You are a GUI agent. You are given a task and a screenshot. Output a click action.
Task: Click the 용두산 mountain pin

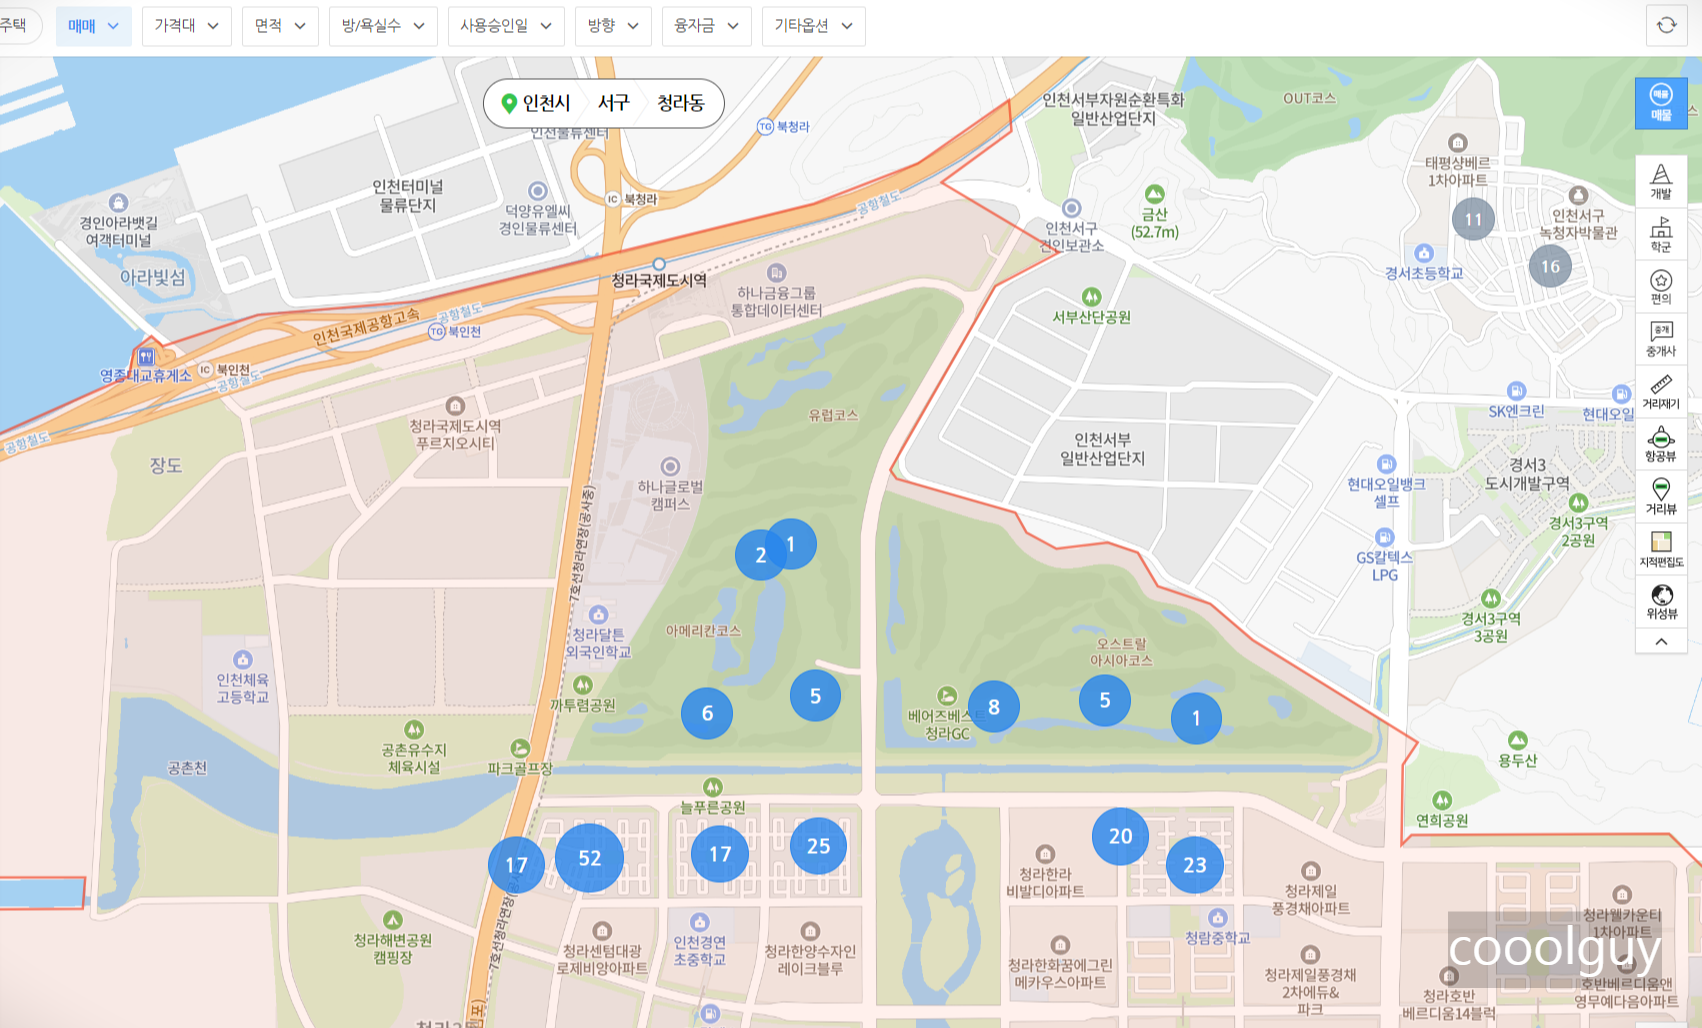[1518, 740]
